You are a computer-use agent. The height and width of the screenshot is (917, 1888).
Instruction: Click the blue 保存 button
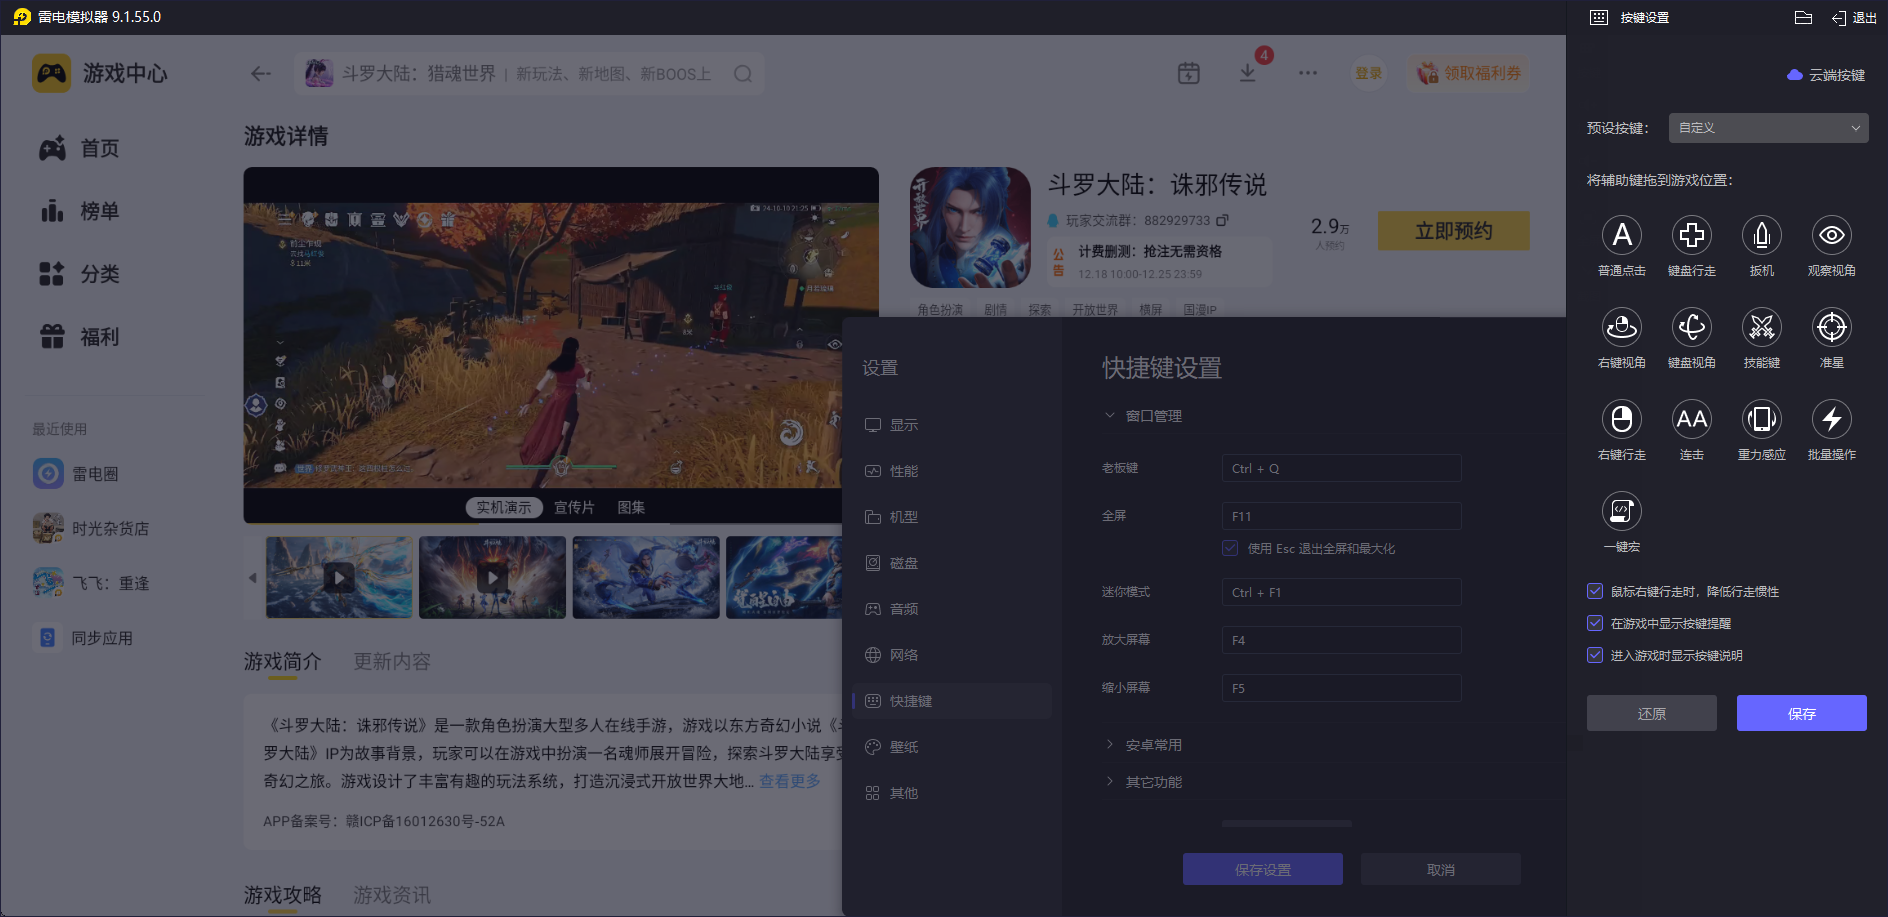pos(1801,713)
